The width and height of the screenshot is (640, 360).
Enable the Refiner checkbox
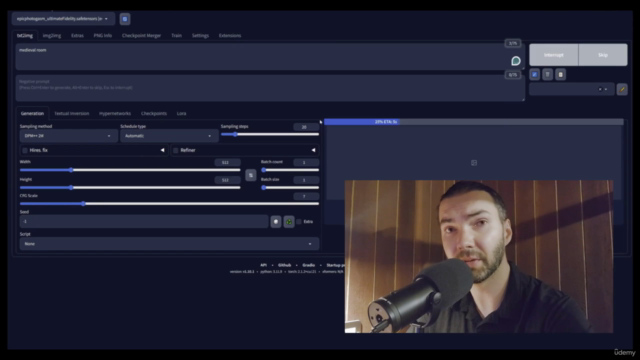[x=176, y=150]
